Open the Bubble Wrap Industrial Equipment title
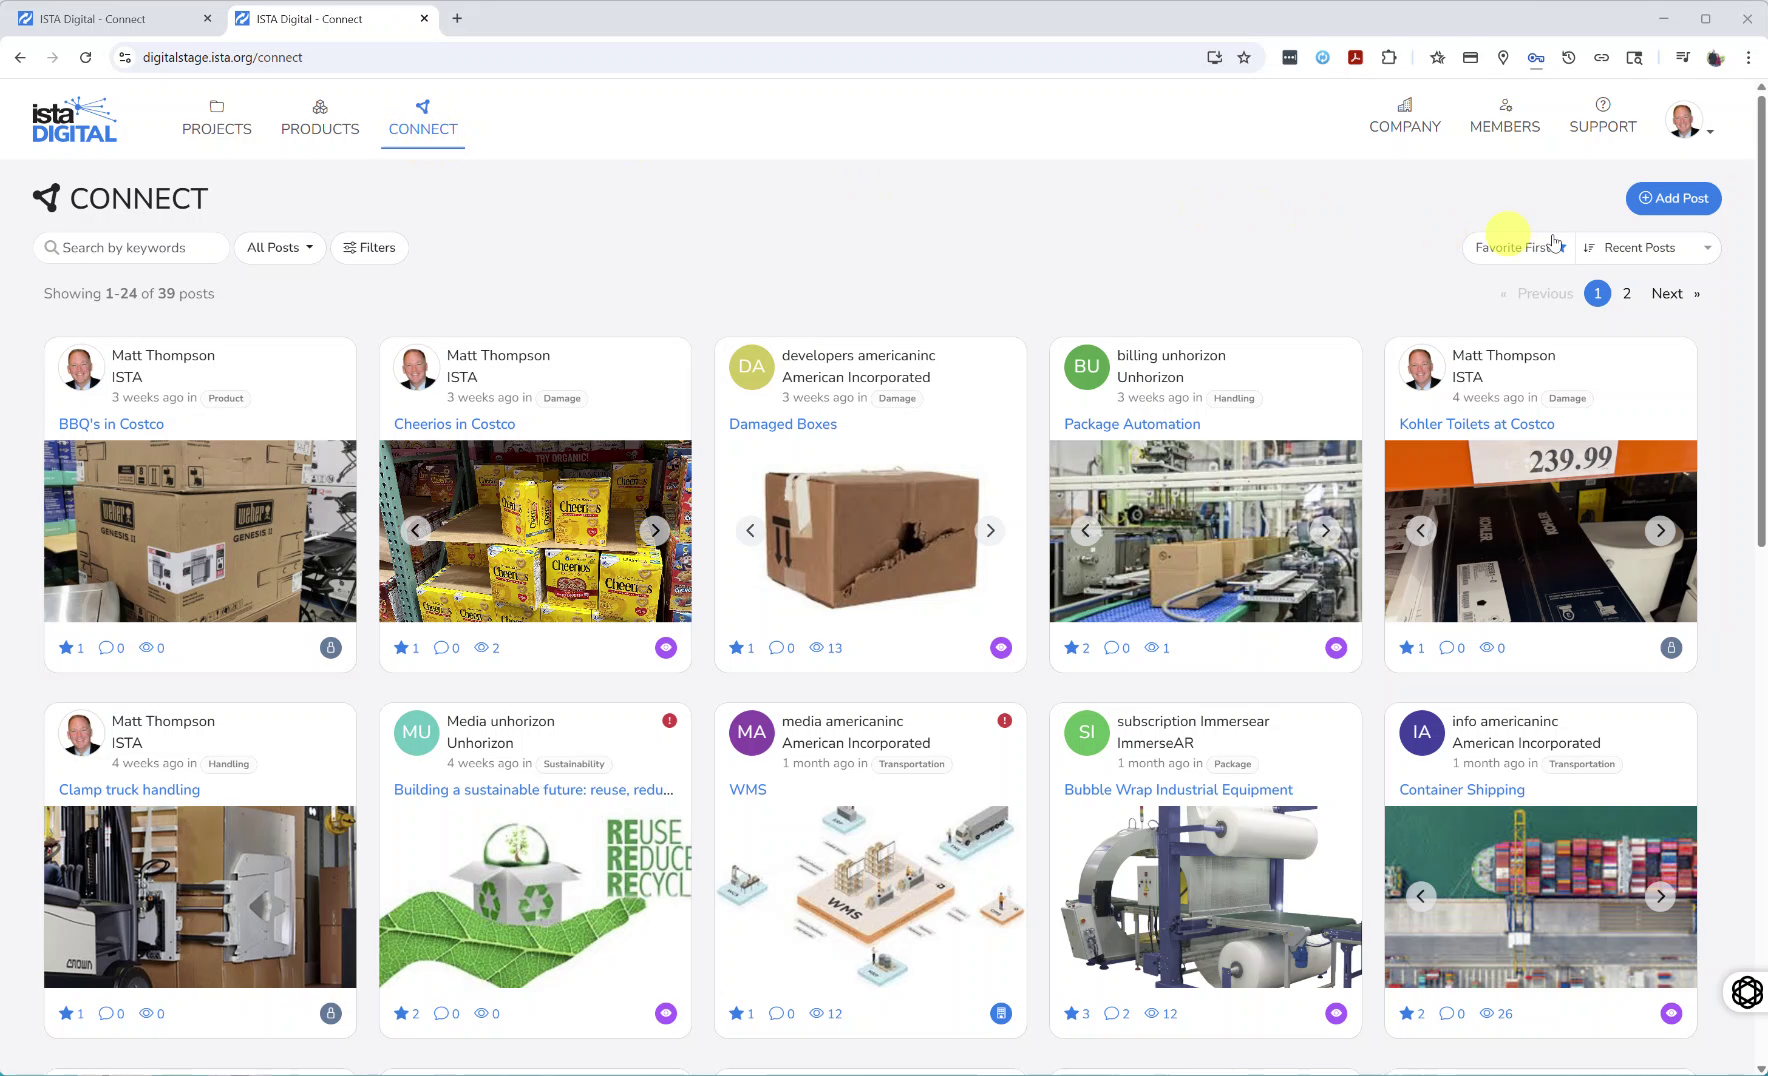 point(1178,790)
